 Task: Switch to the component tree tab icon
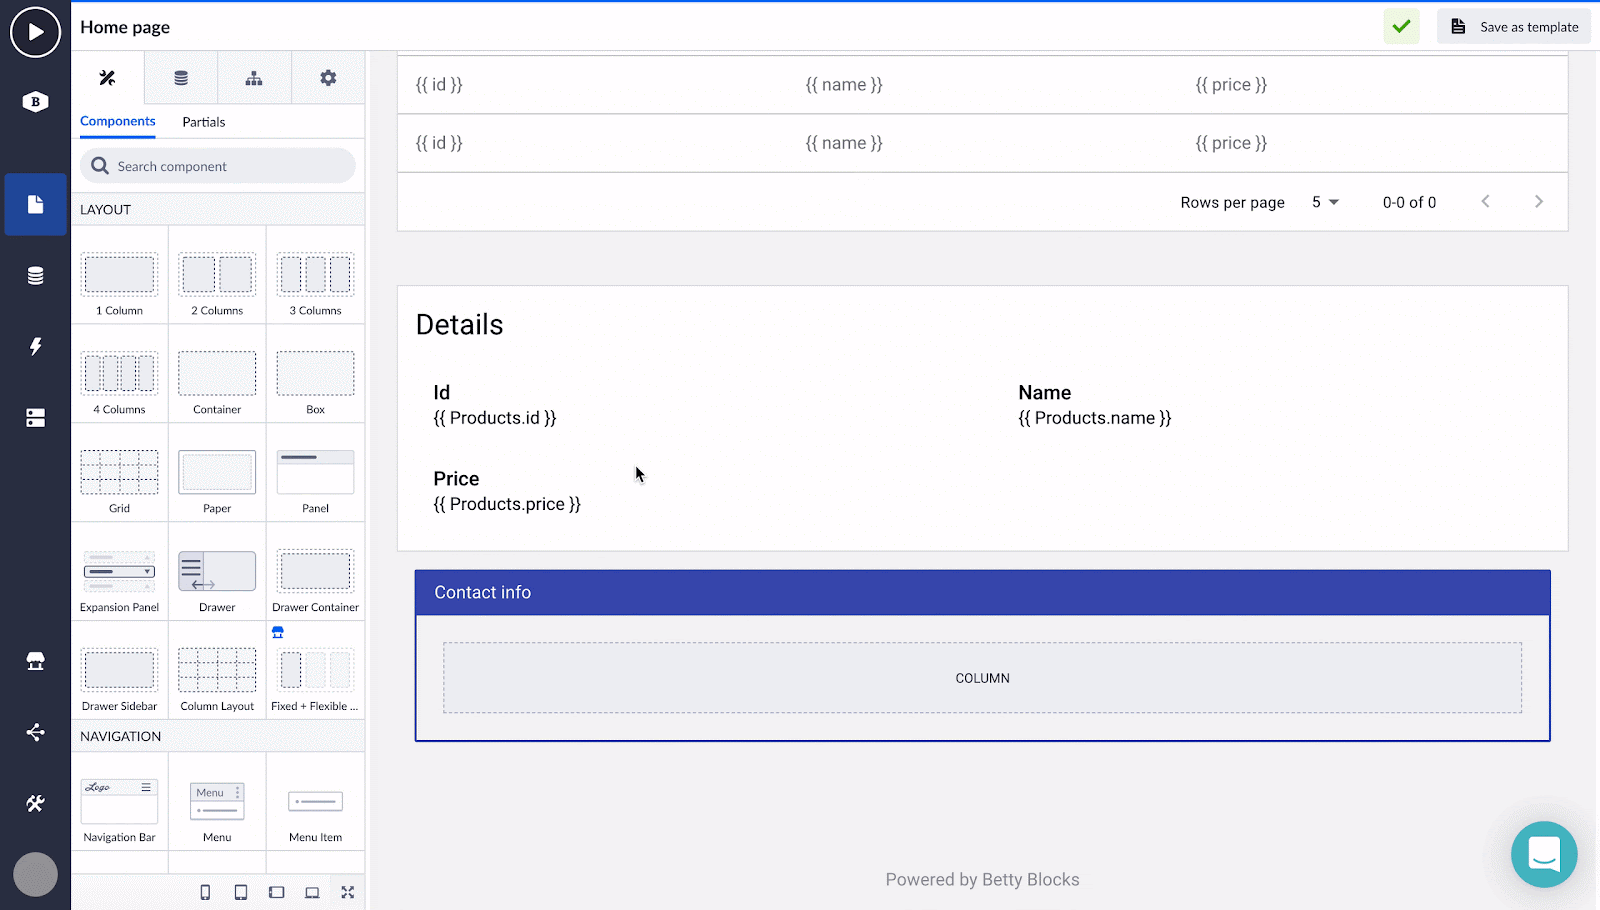(254, 78)
